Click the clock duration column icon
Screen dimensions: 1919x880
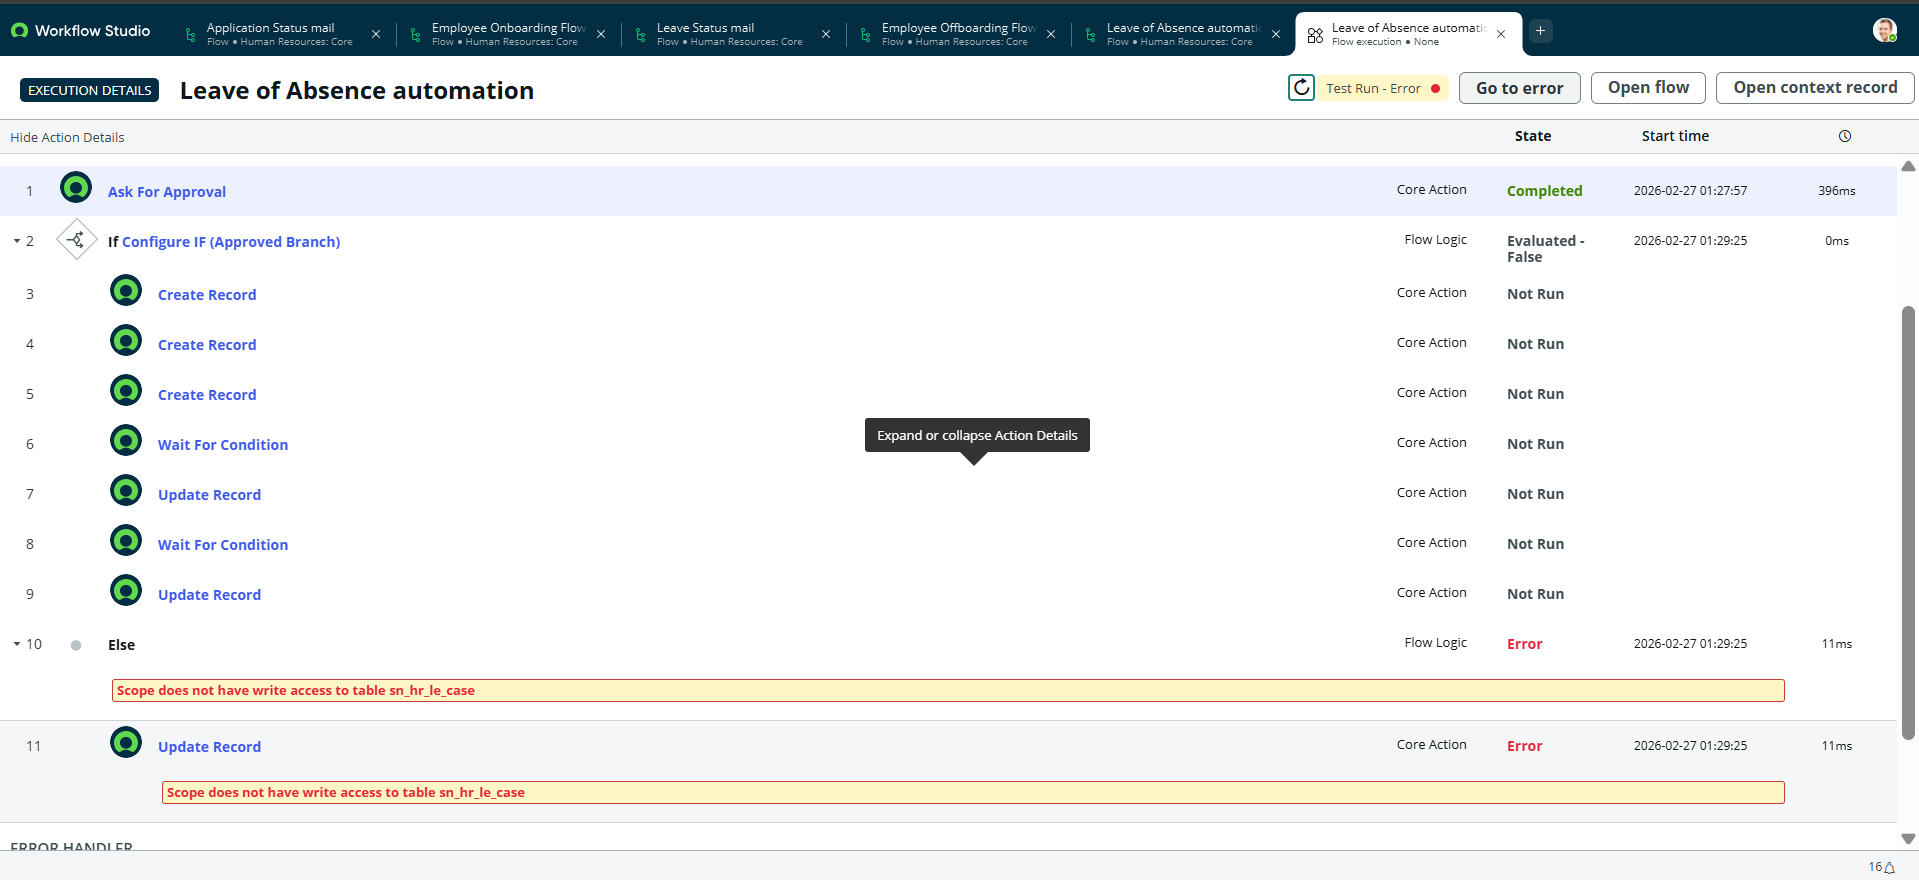tap(1845, 136)
